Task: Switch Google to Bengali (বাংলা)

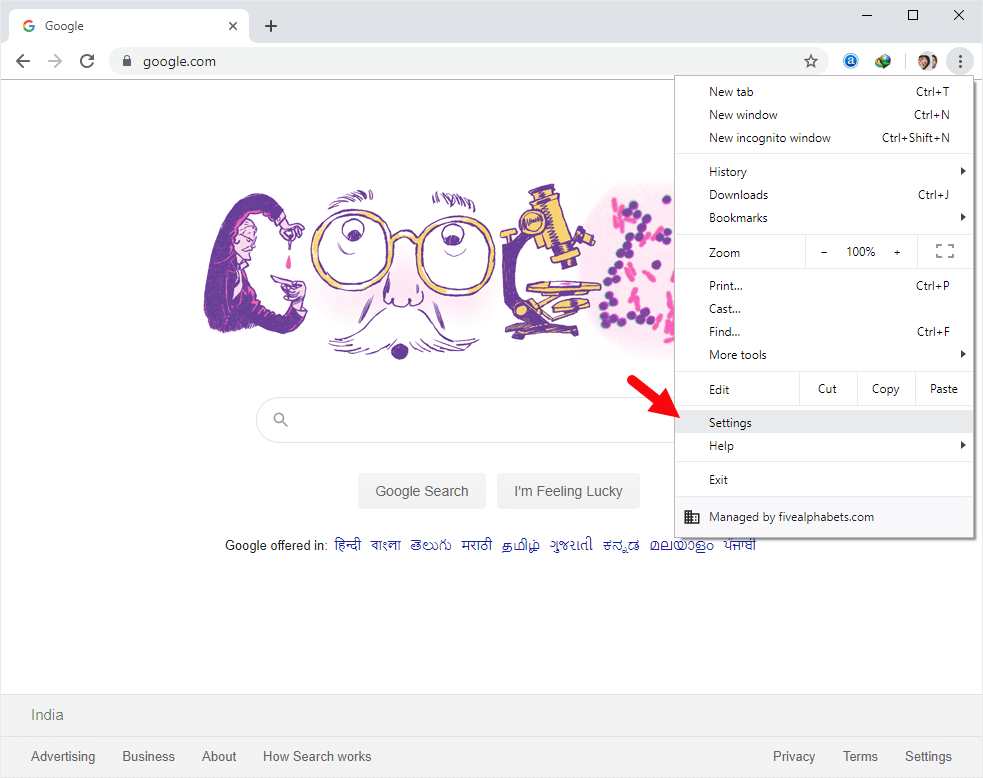Action: [x=386, y=545]
